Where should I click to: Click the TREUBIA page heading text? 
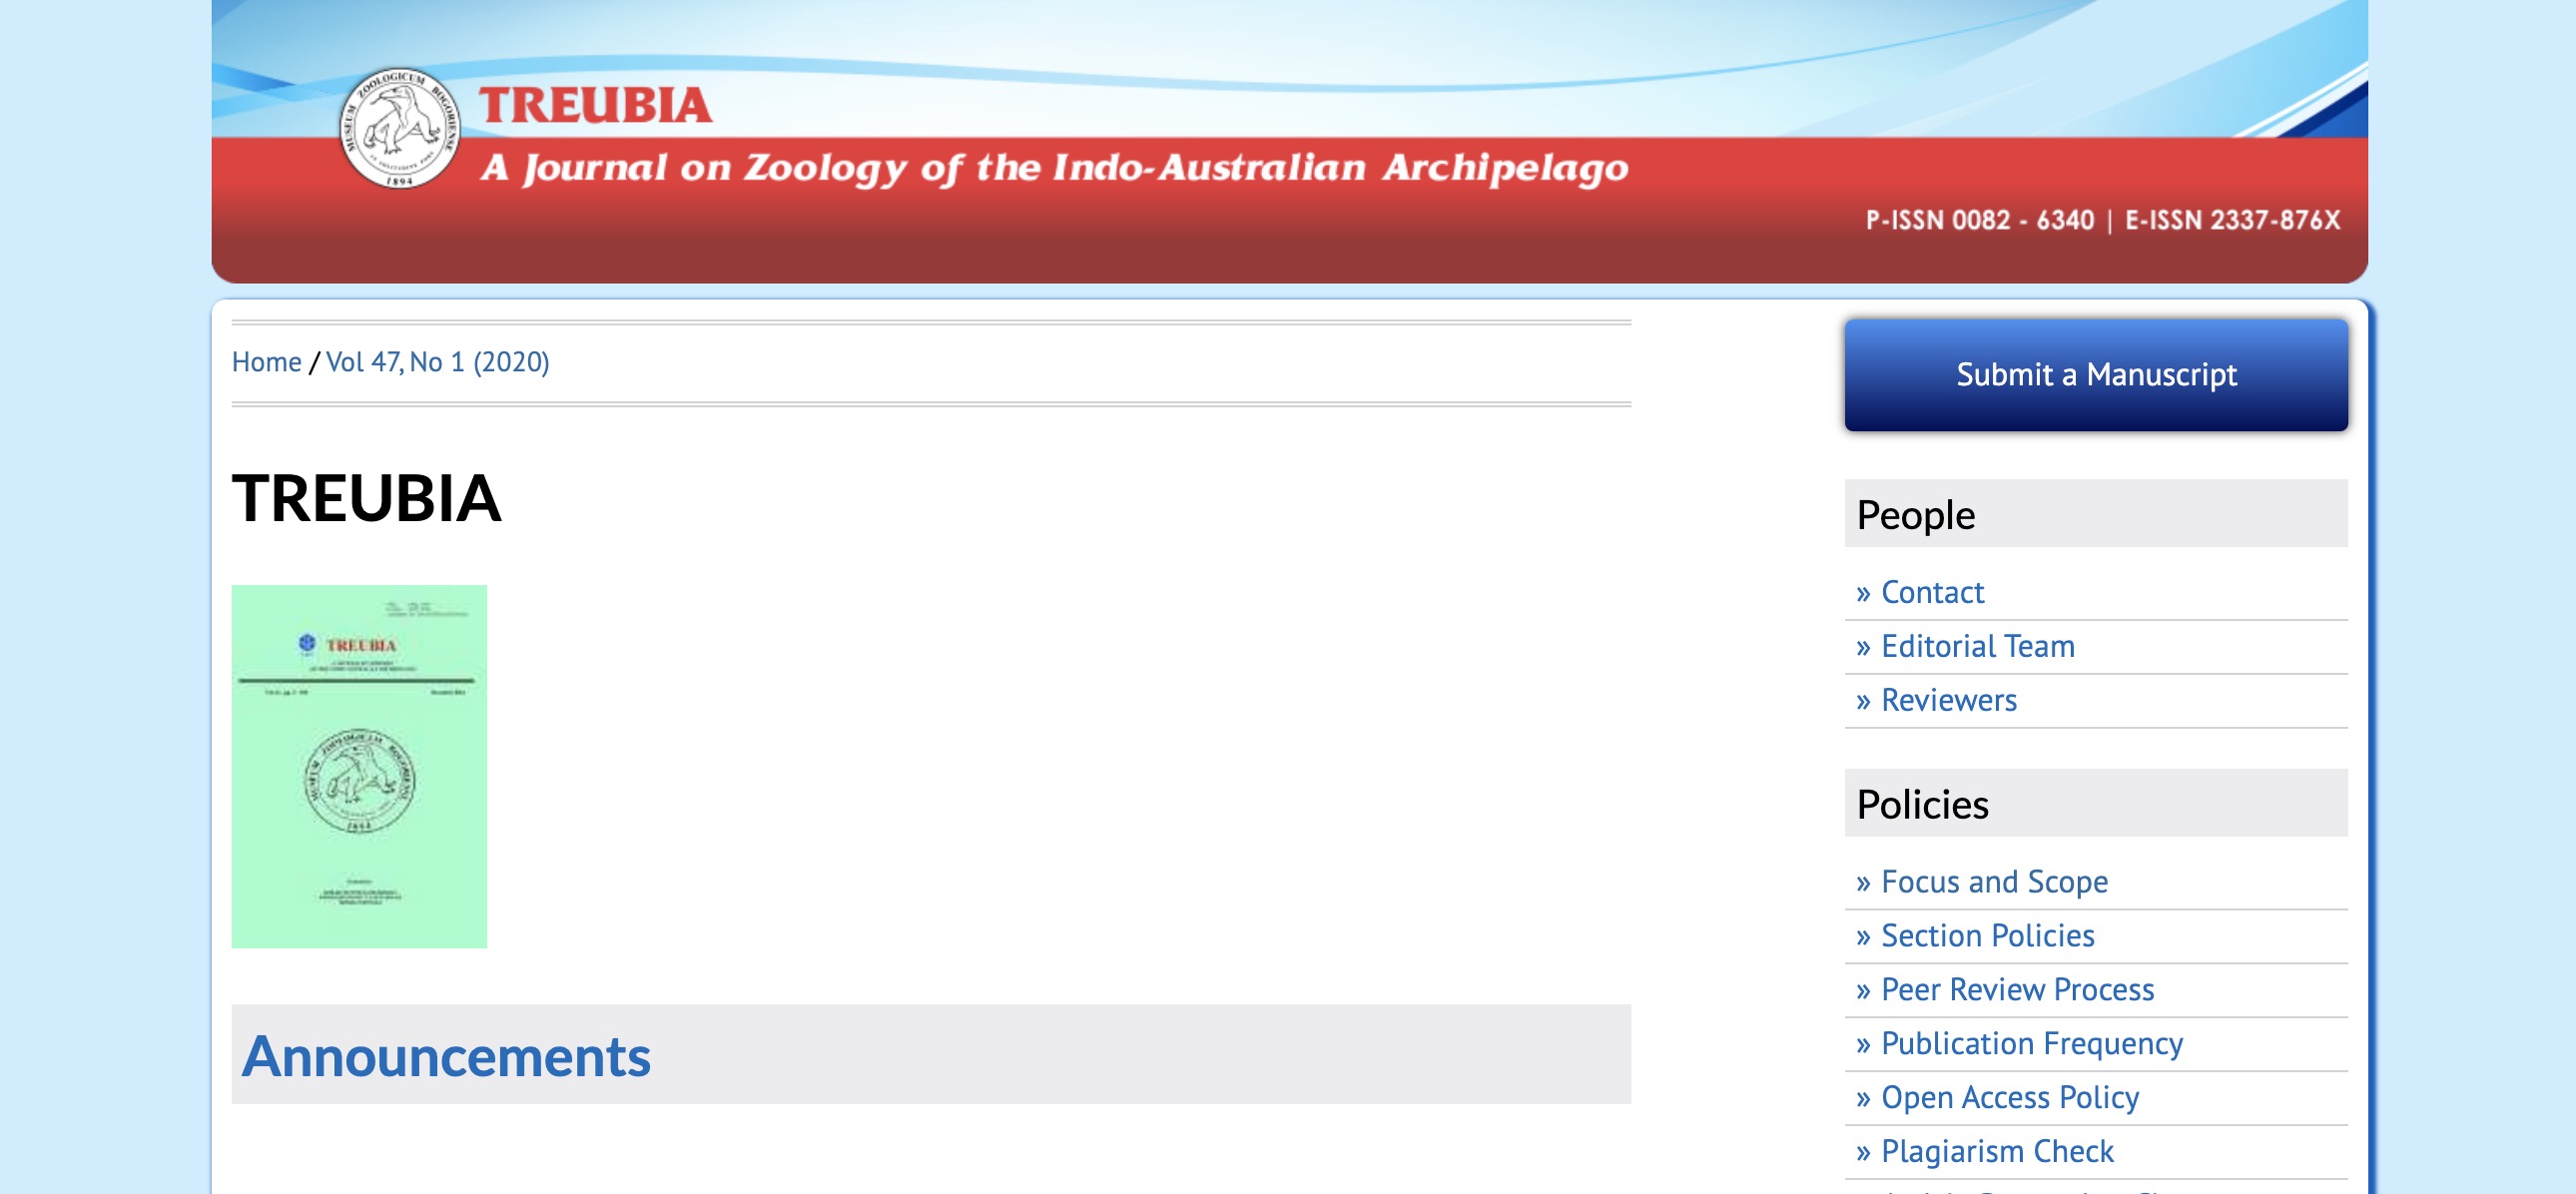(366, 498)
